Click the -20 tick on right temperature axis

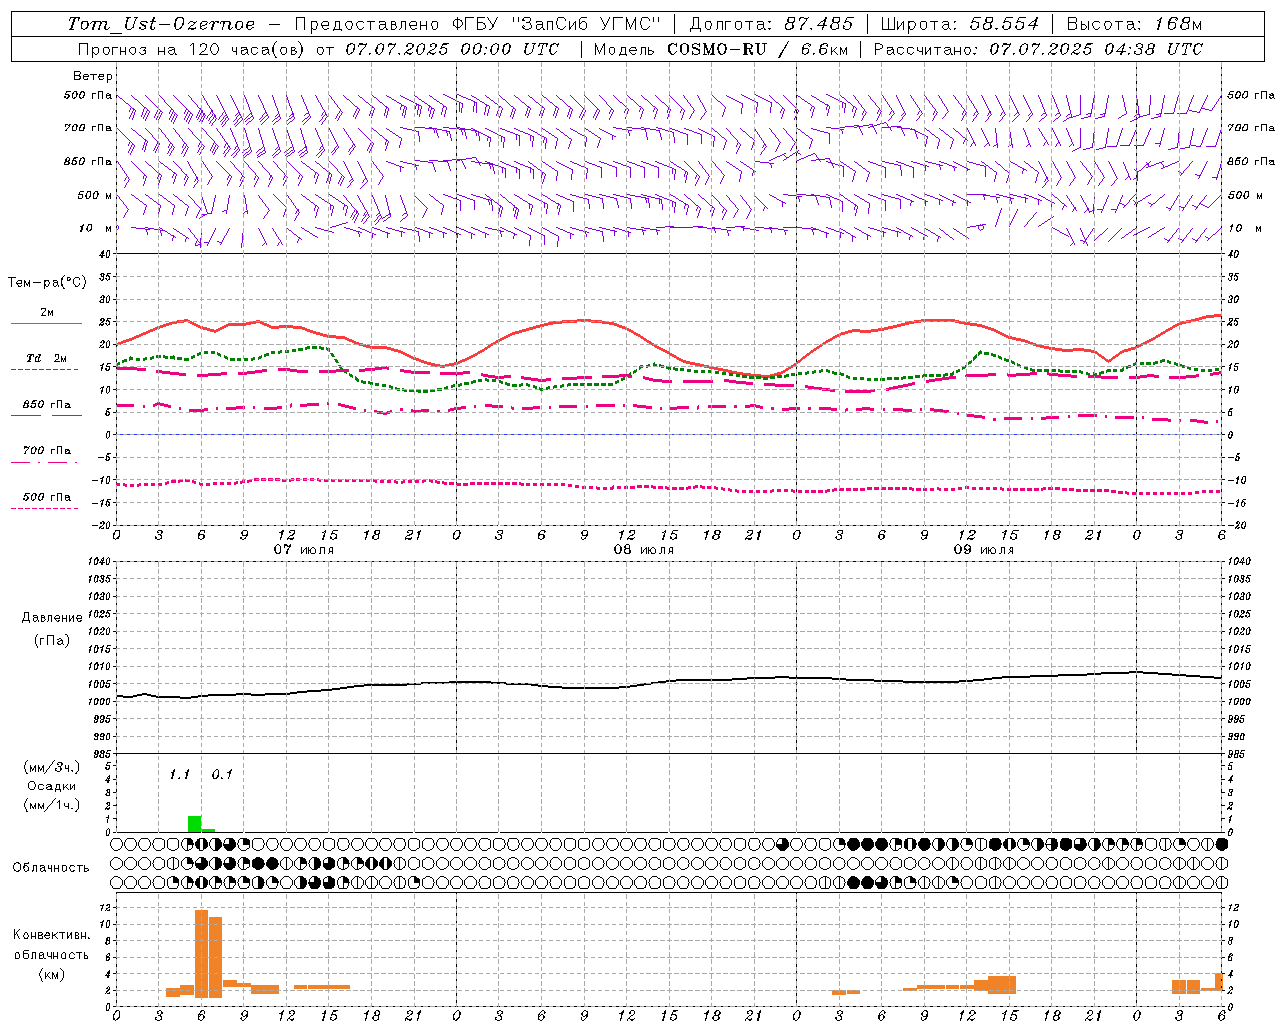tap(1235, 525)
